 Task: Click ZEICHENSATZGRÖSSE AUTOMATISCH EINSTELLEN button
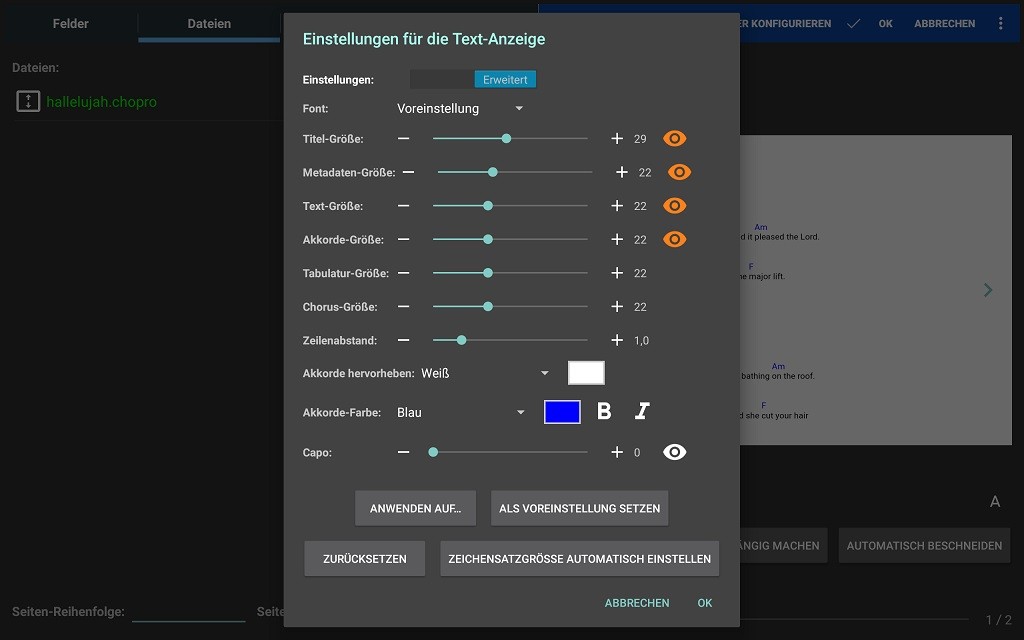[x=579, y=559]
